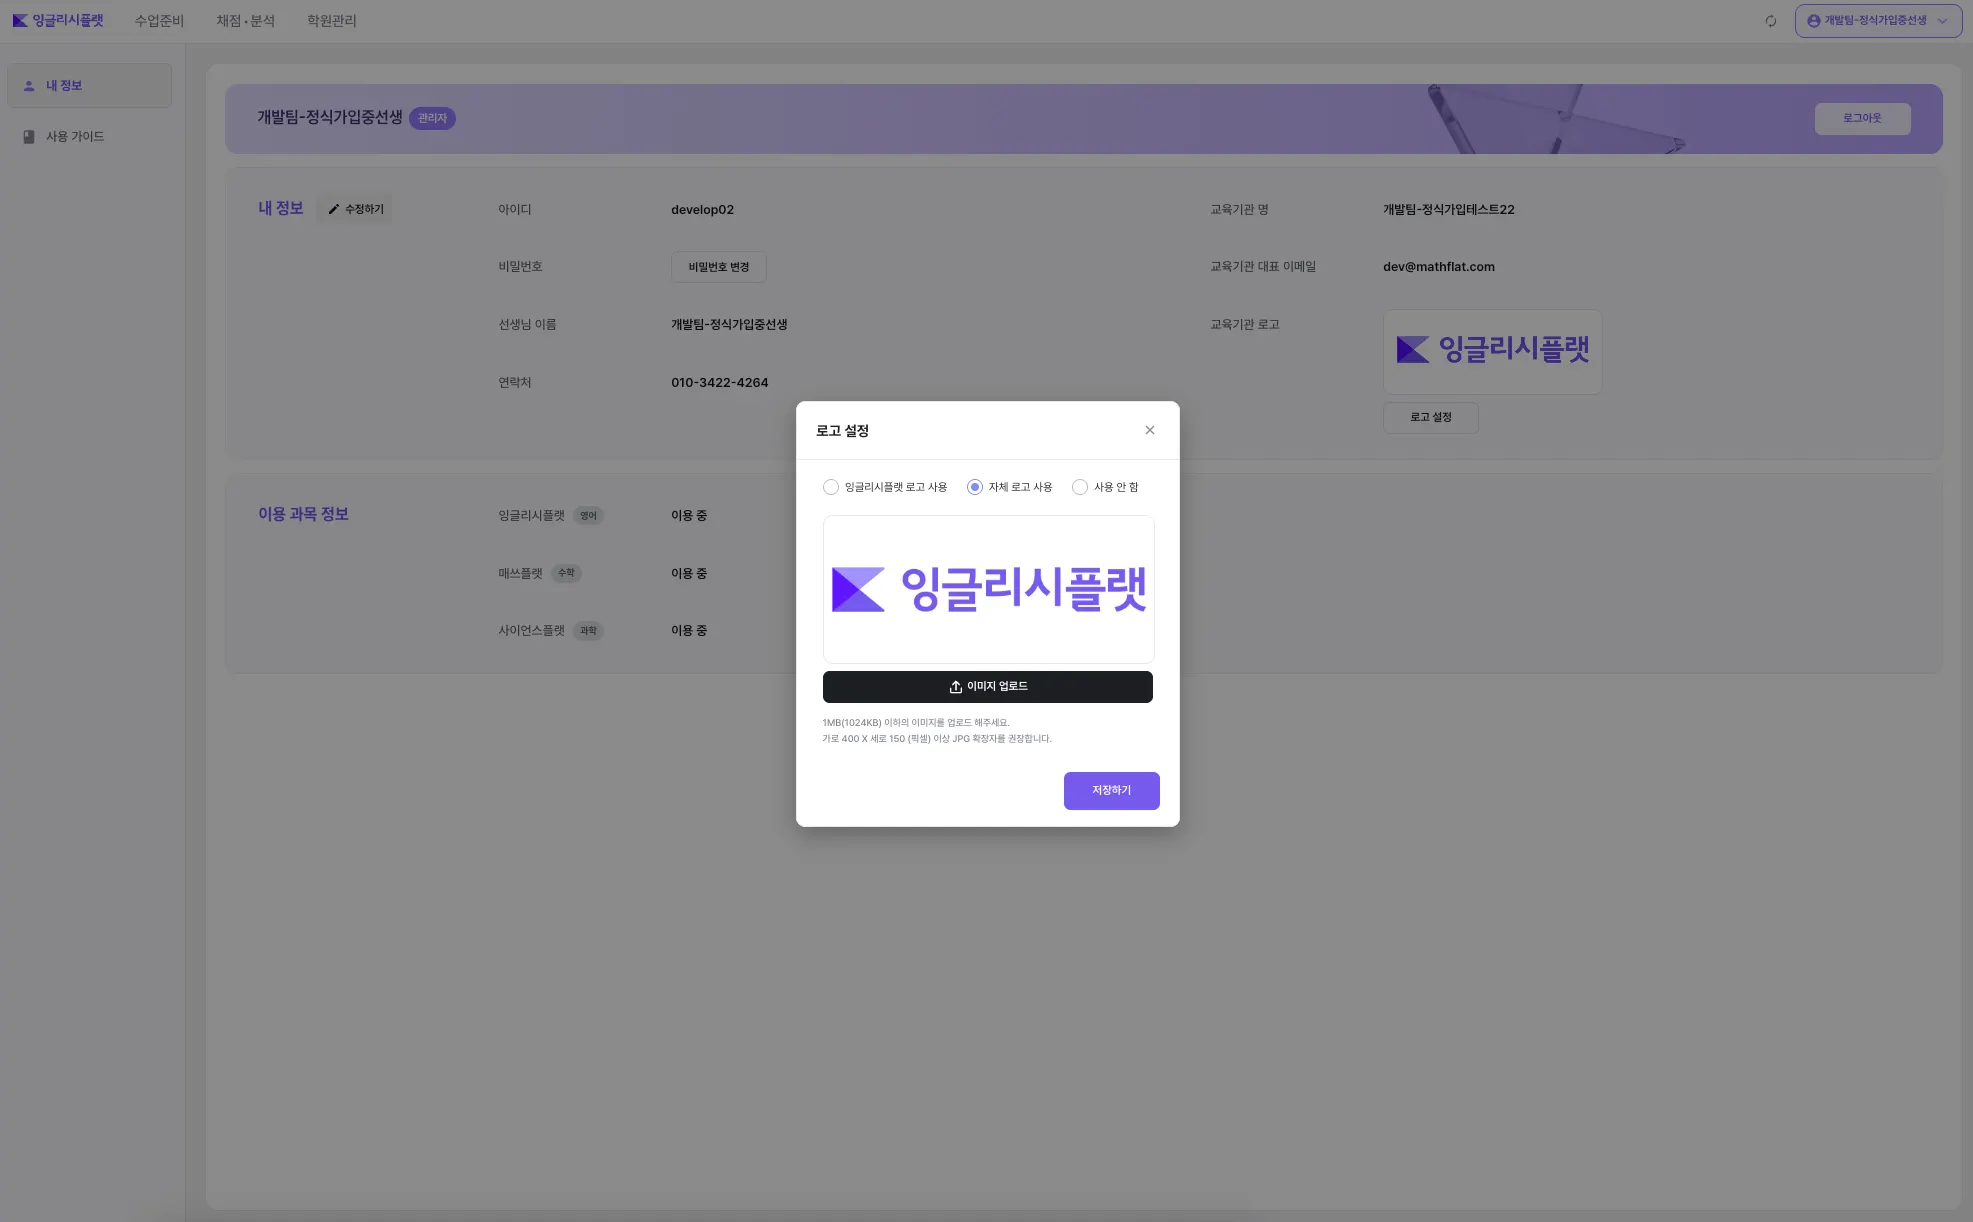
Task: Click the 잉글리시플랫 logo in header
Action: coord(58,20)
